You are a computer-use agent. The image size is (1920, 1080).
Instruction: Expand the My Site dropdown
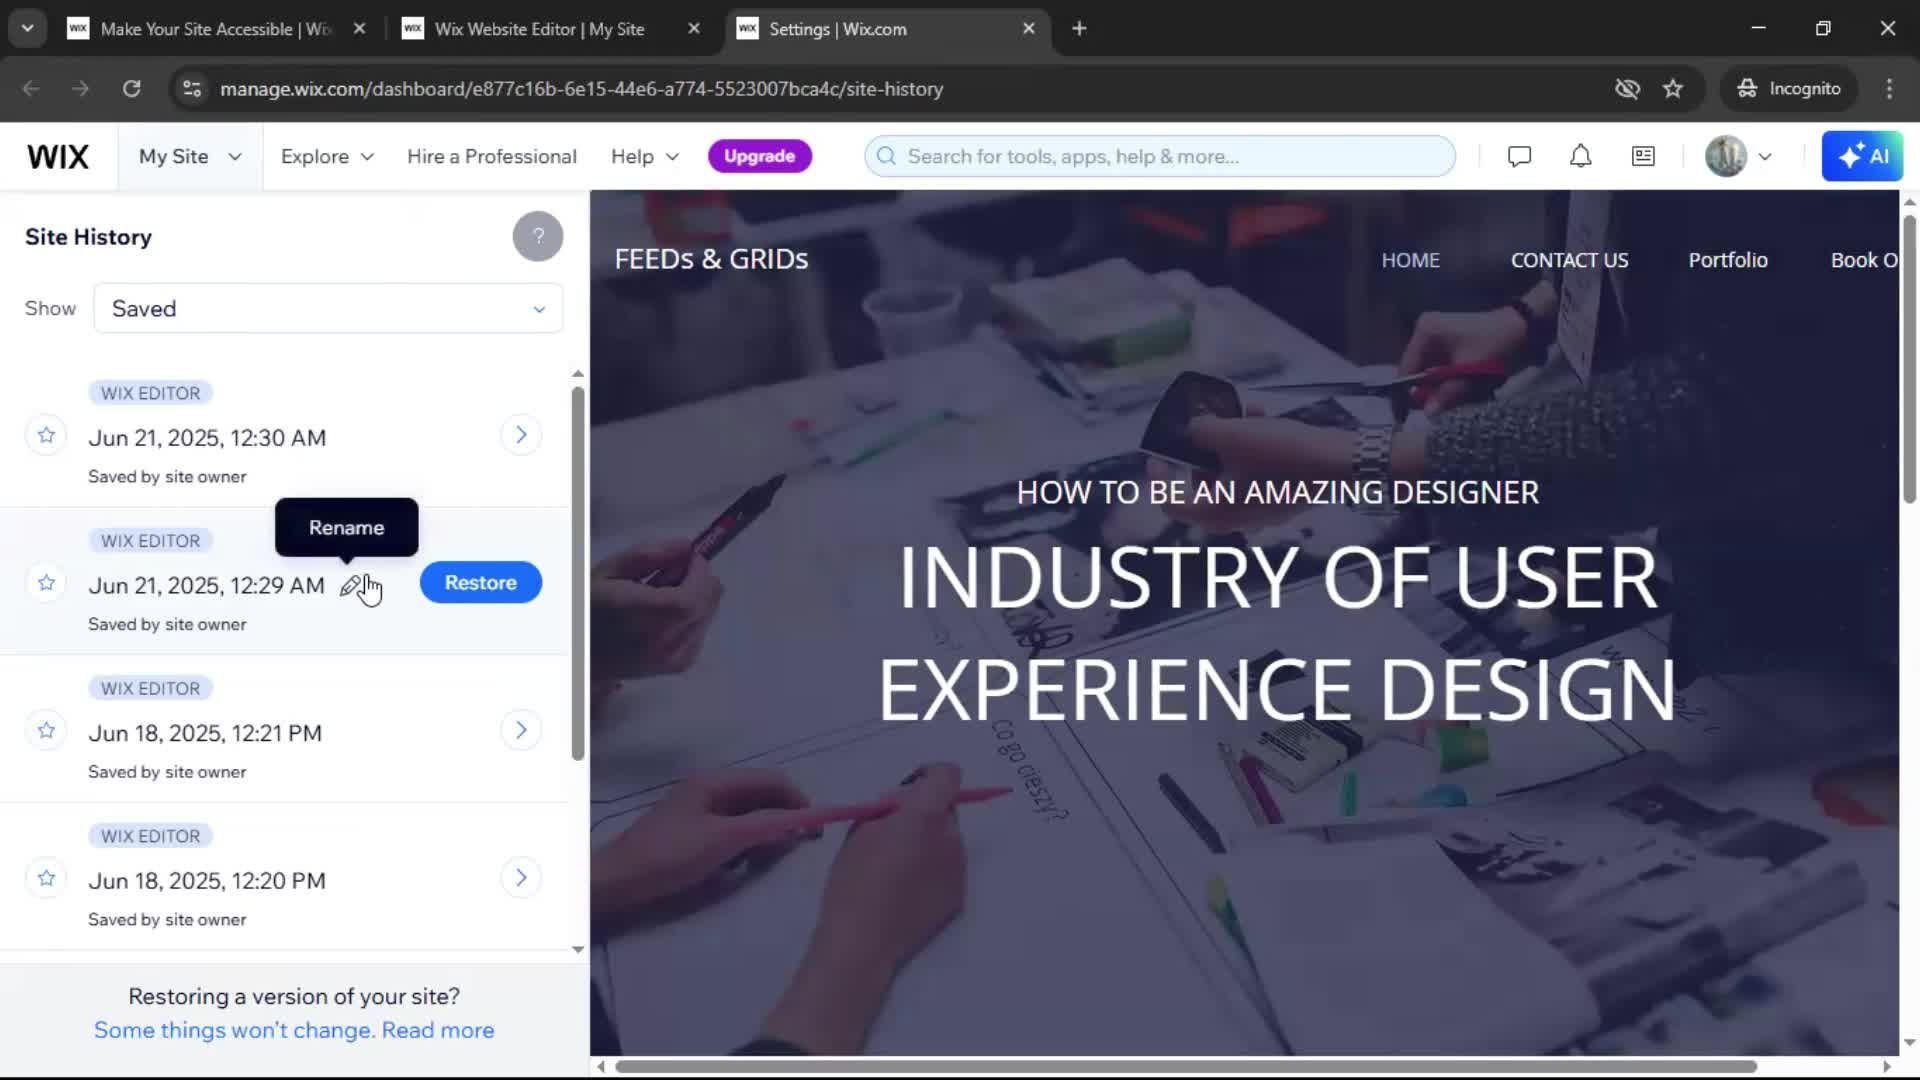point(190,157)
